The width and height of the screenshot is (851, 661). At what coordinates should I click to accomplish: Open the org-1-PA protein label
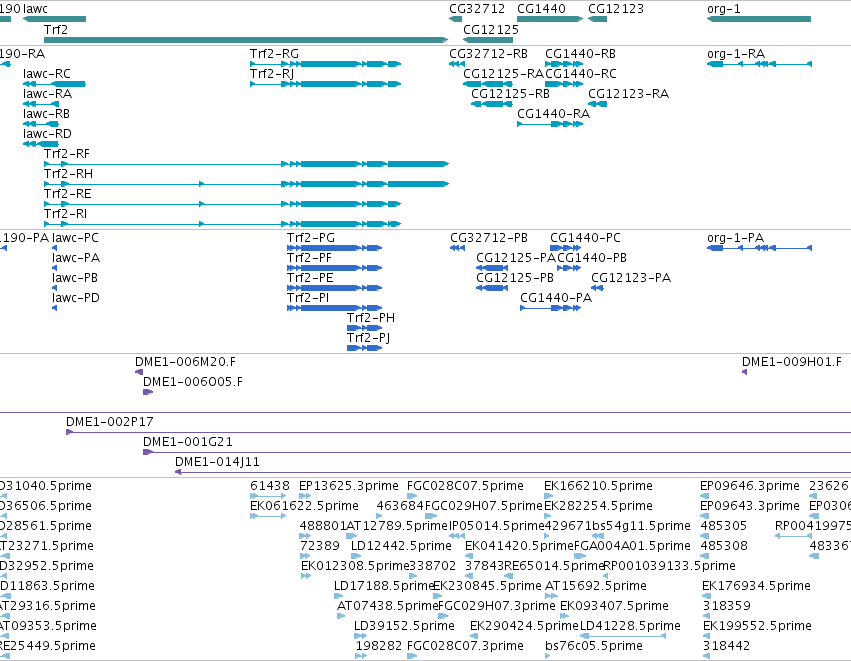pos(735,238)
